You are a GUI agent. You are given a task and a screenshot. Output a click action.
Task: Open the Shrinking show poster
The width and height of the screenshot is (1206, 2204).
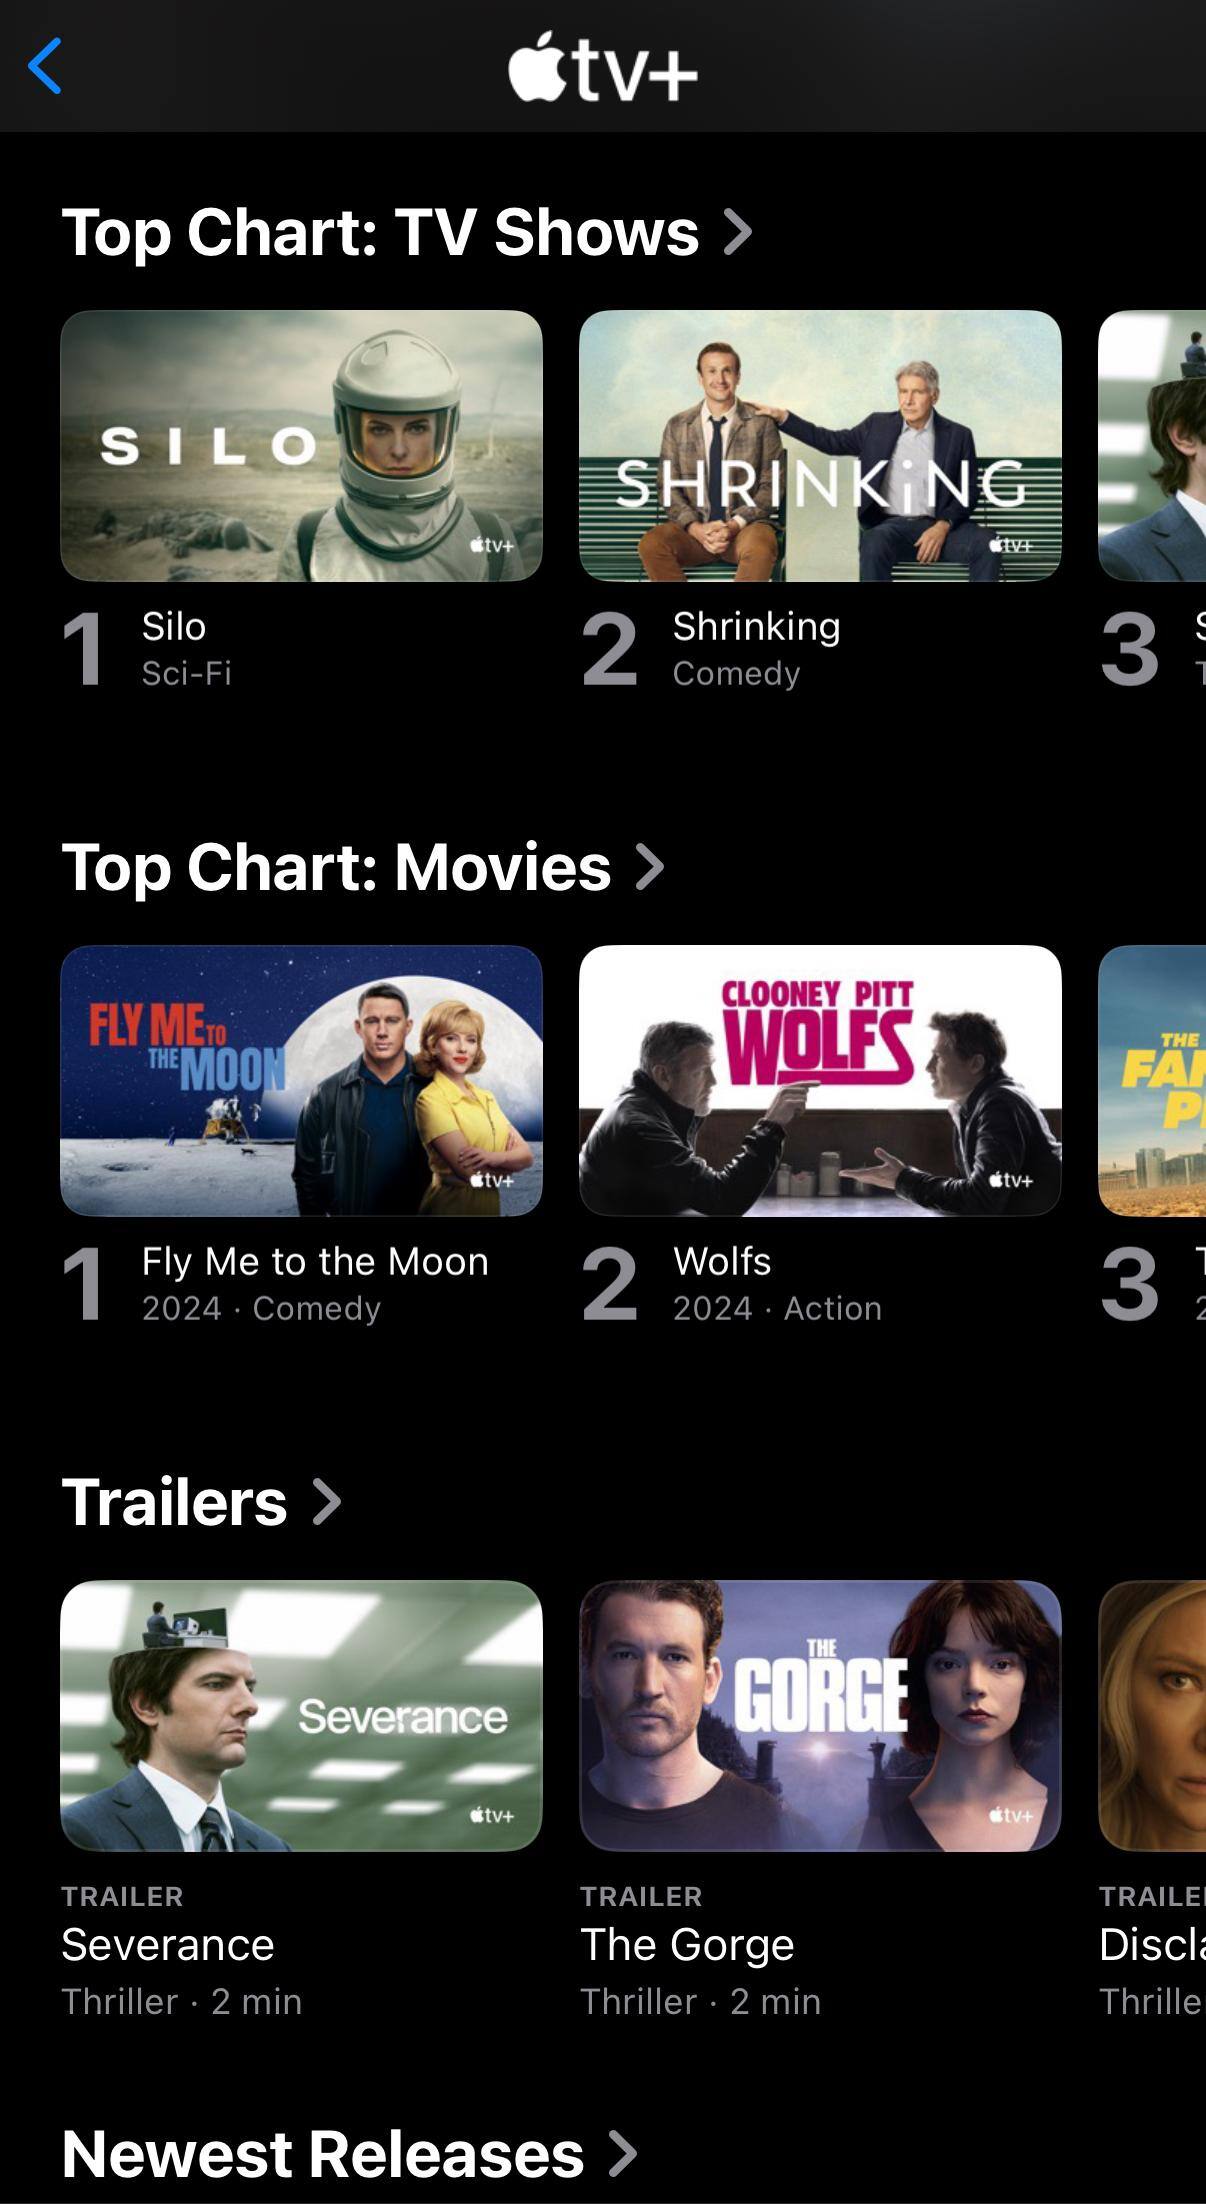pos(820,446)
